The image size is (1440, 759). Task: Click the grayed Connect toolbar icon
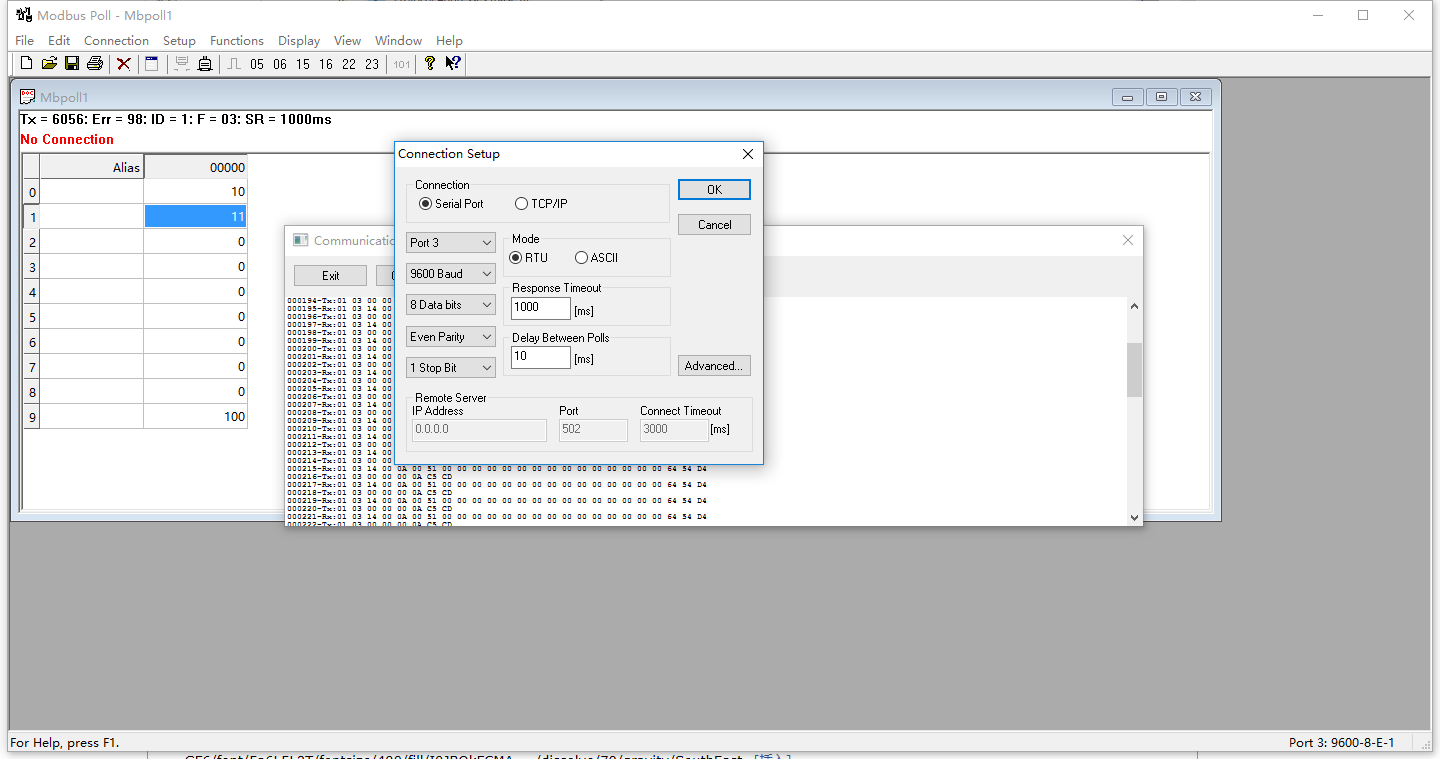pos(182,64)
